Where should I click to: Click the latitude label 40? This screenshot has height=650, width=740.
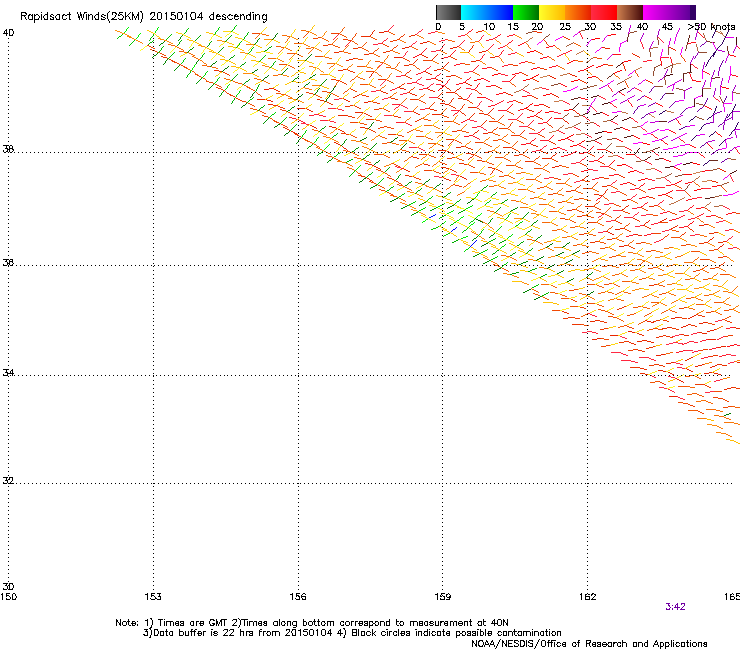point(8,33)
